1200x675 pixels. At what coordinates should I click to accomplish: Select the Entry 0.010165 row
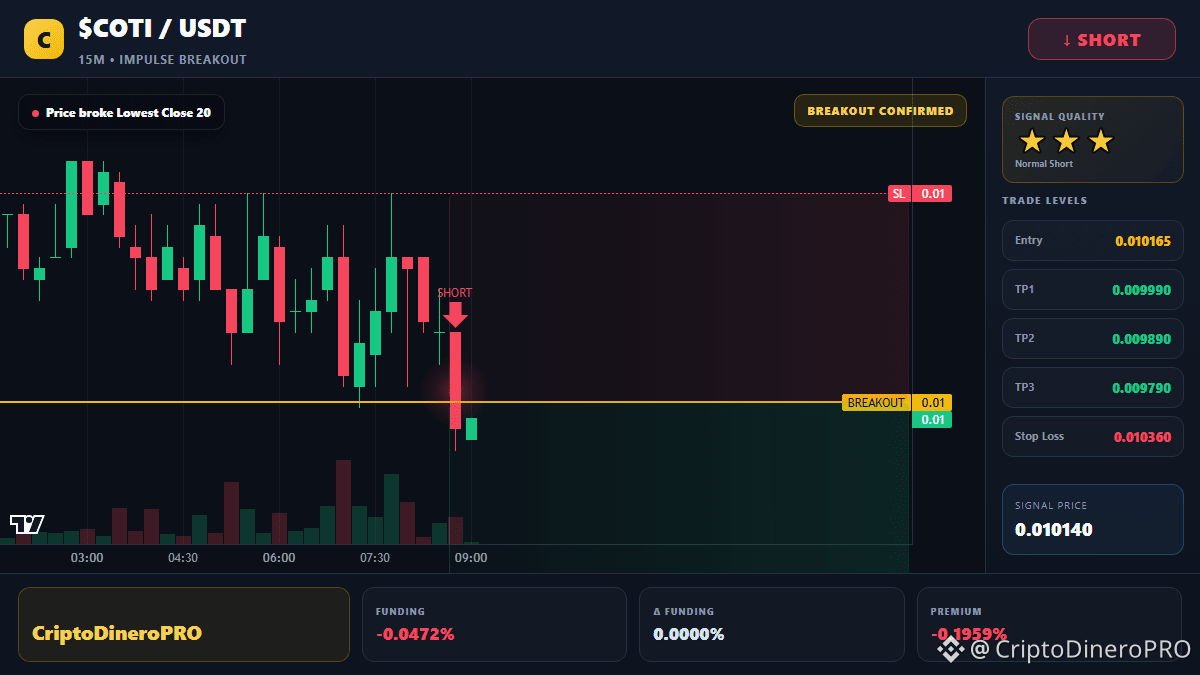(1093, 240)
